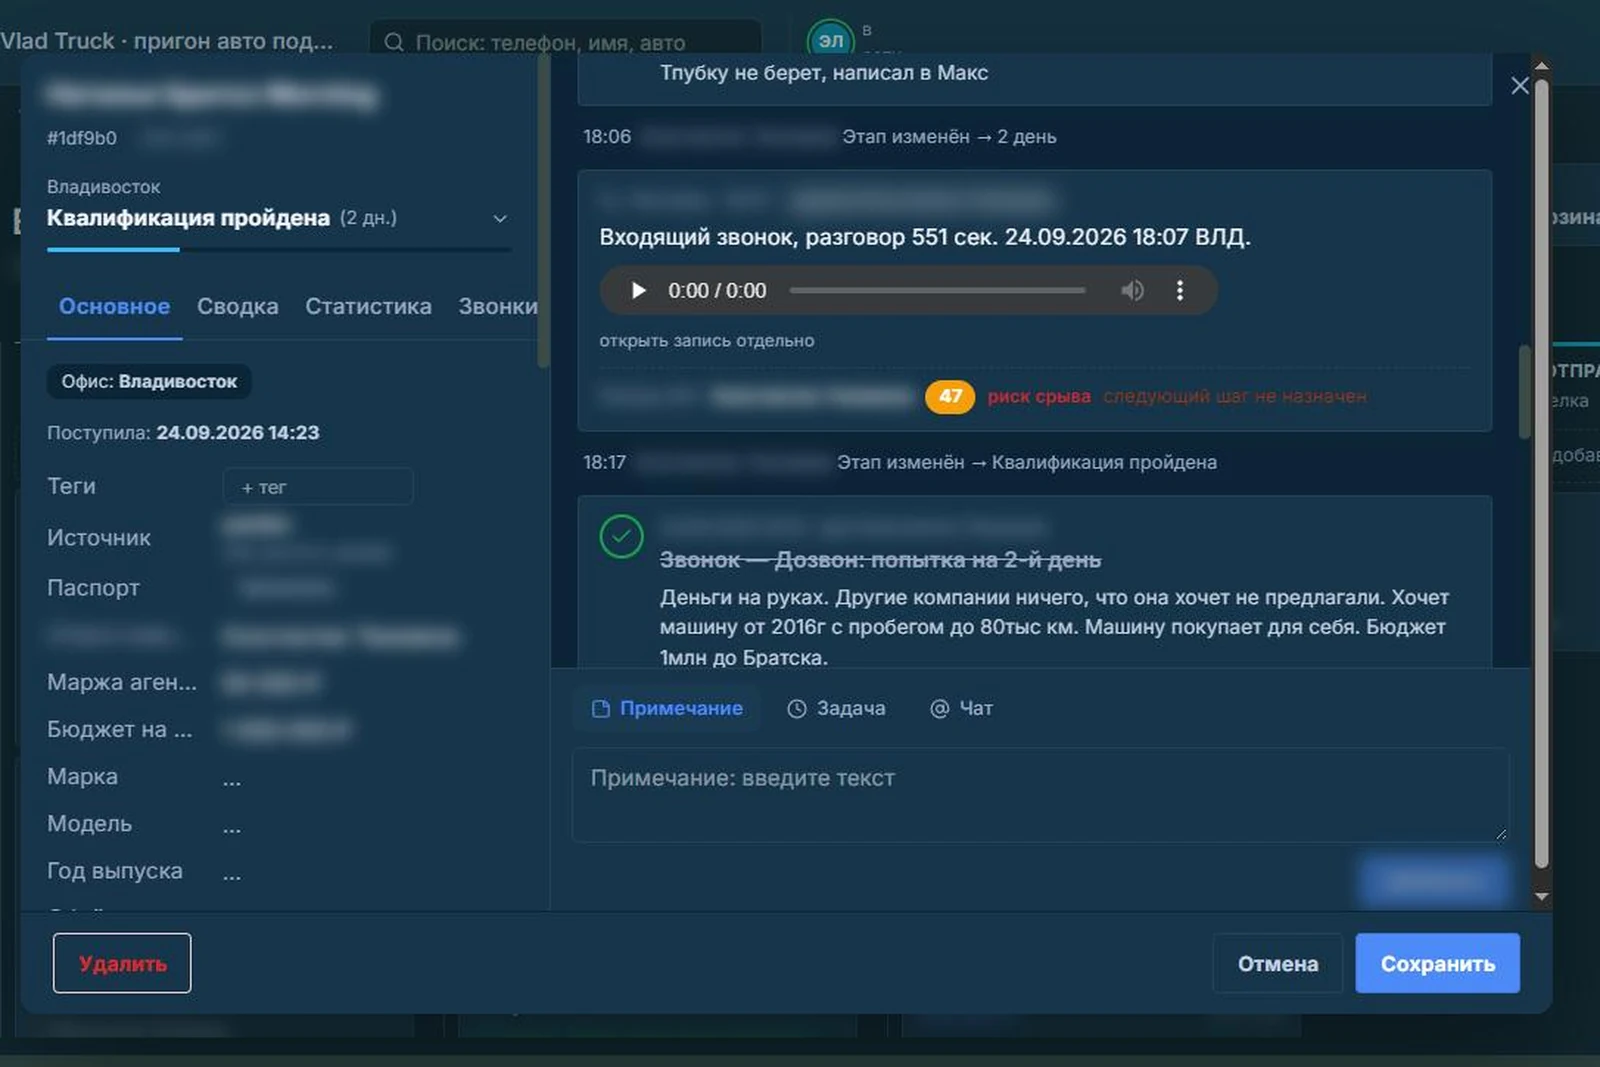Click the note document icon beside Примечание
Viewport: 1600px width, 1067px height.
coord(601,708)
